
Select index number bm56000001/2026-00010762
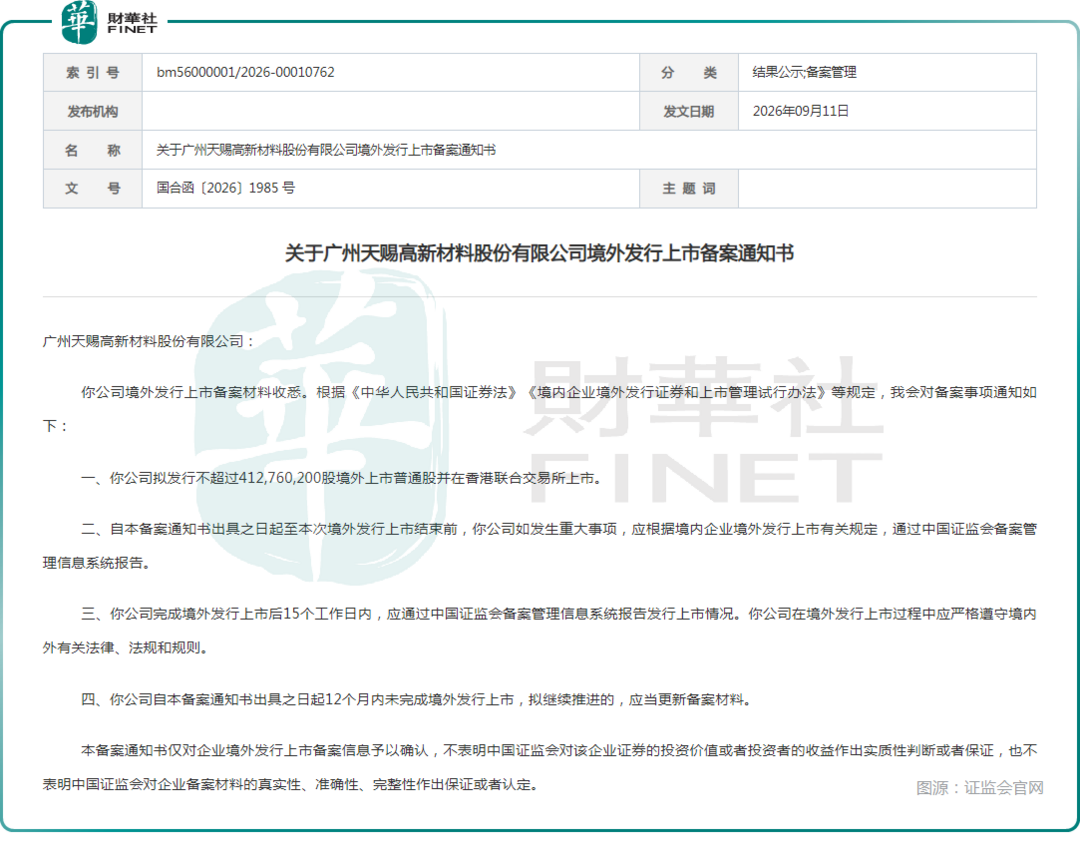coord(245,72)
